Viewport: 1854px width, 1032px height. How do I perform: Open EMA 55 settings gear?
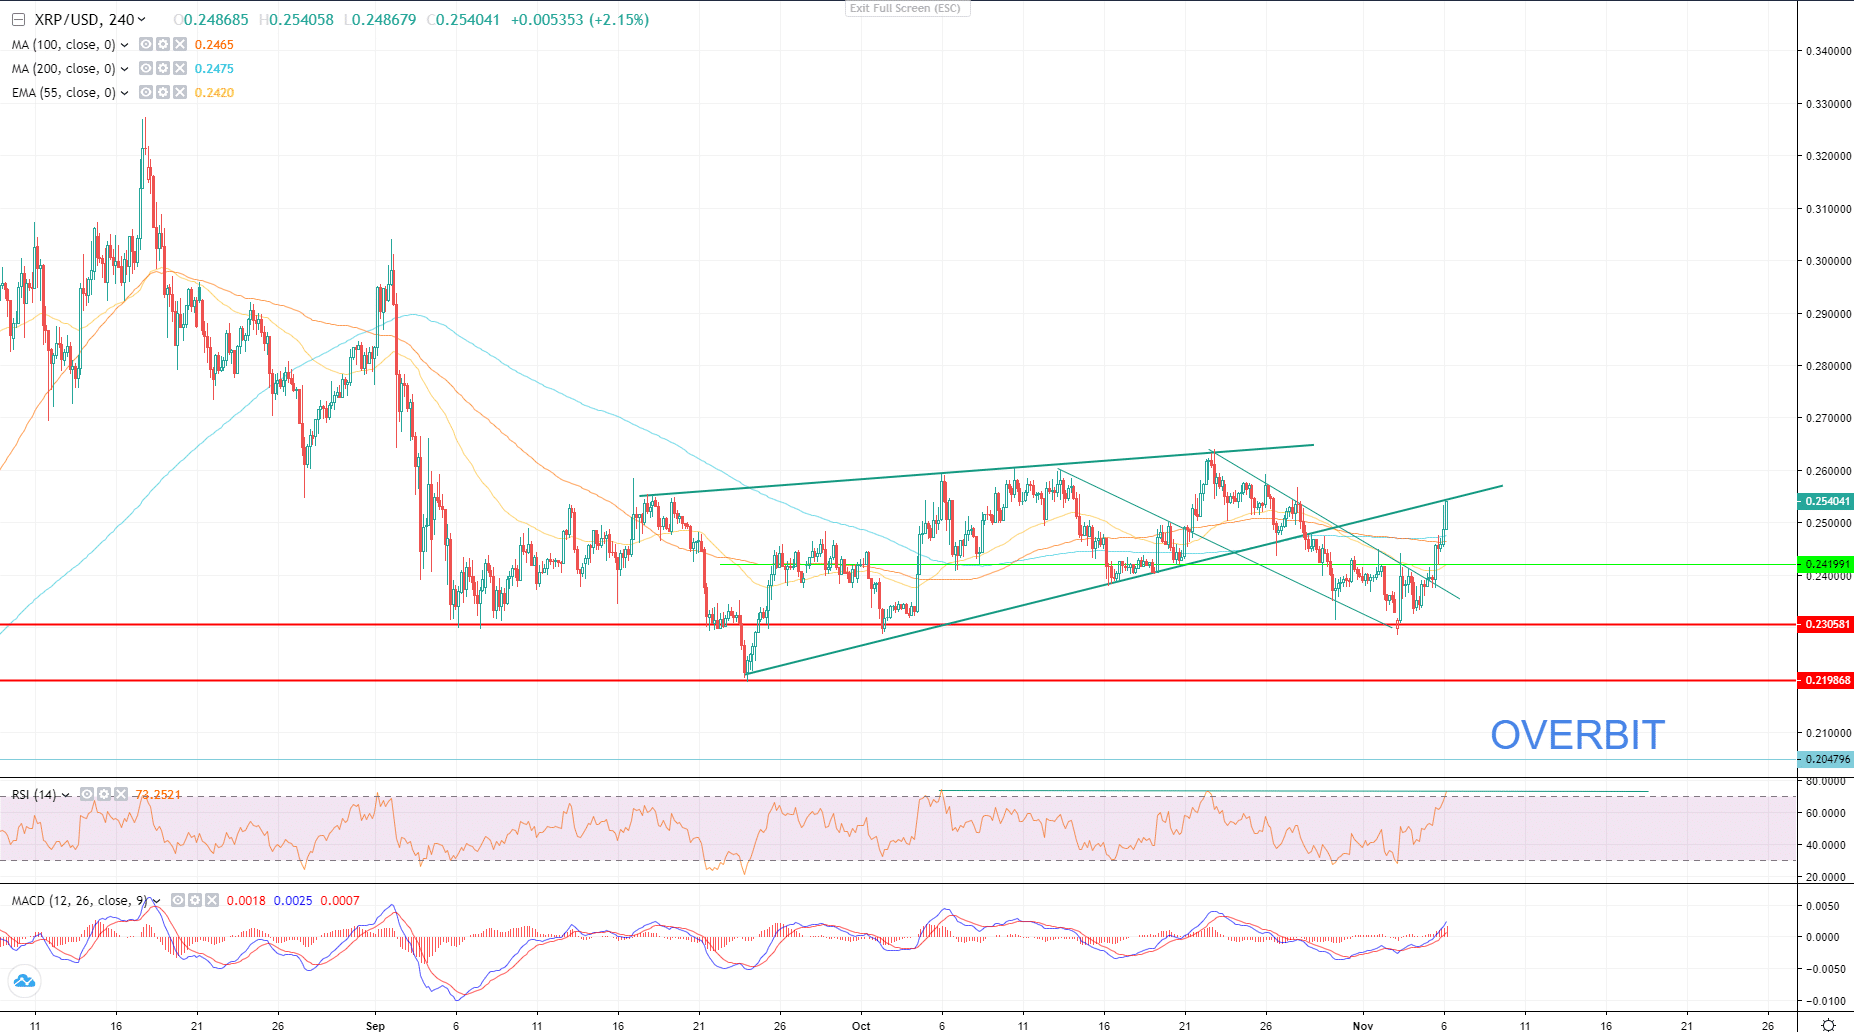click(x=163, y=92)
